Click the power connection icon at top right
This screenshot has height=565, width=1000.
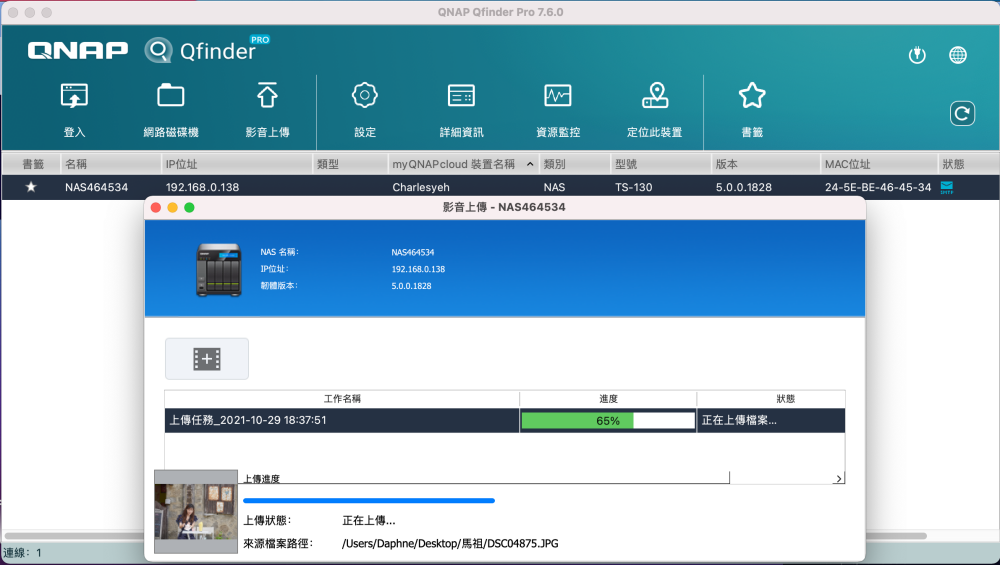(x=917, y=55)
